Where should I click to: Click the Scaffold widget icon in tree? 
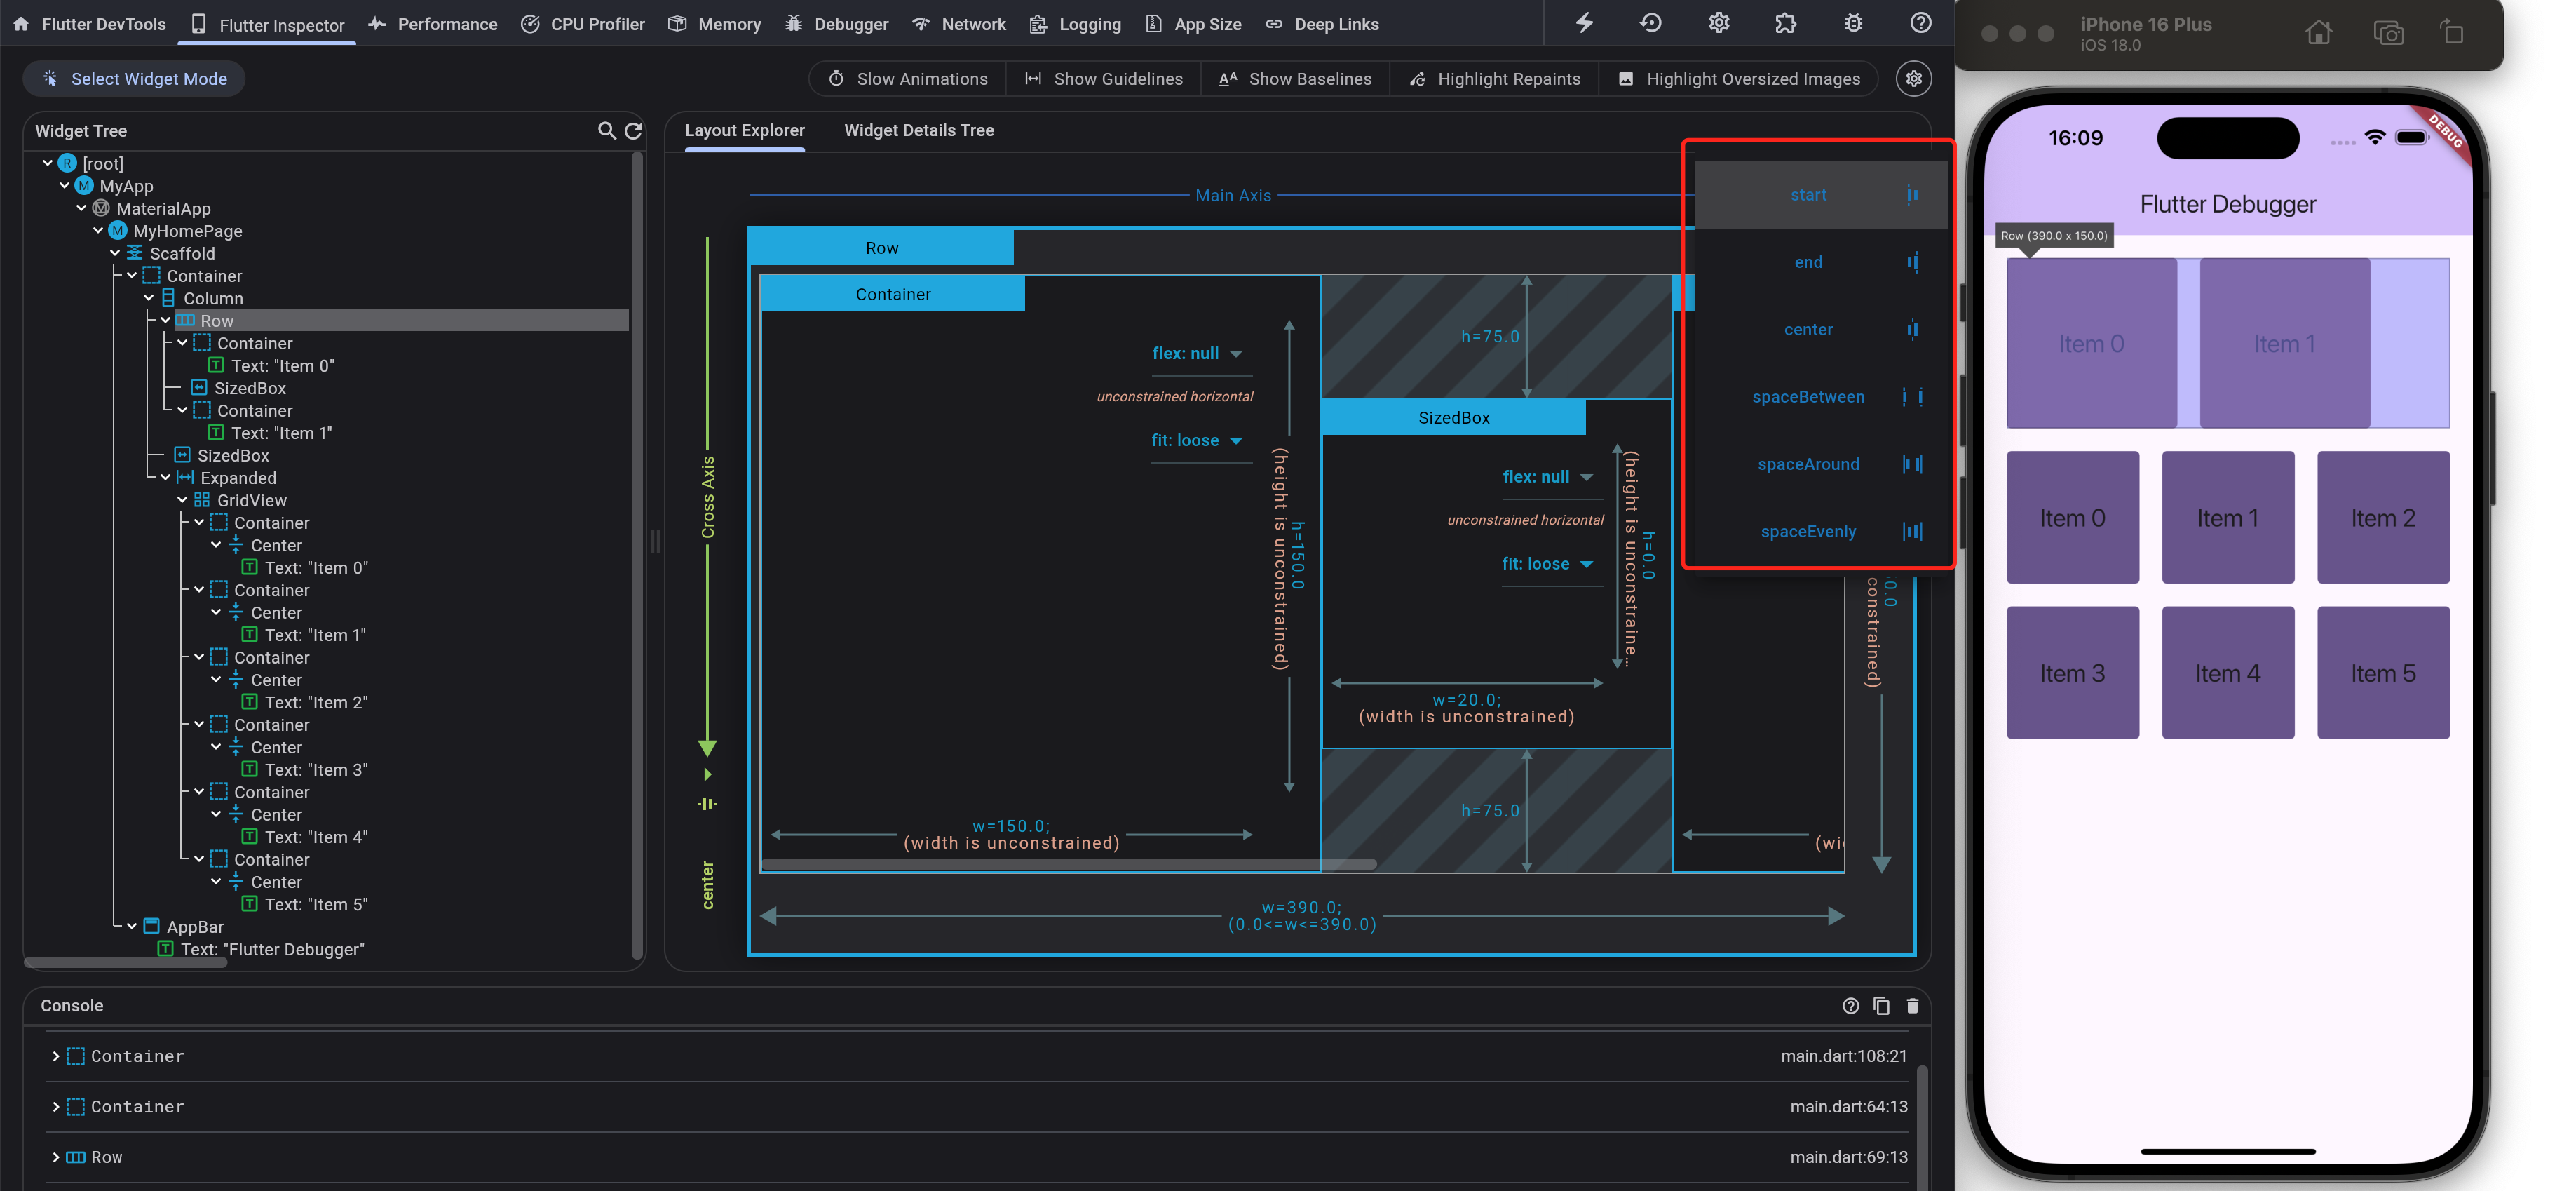(x=134, y=253)
